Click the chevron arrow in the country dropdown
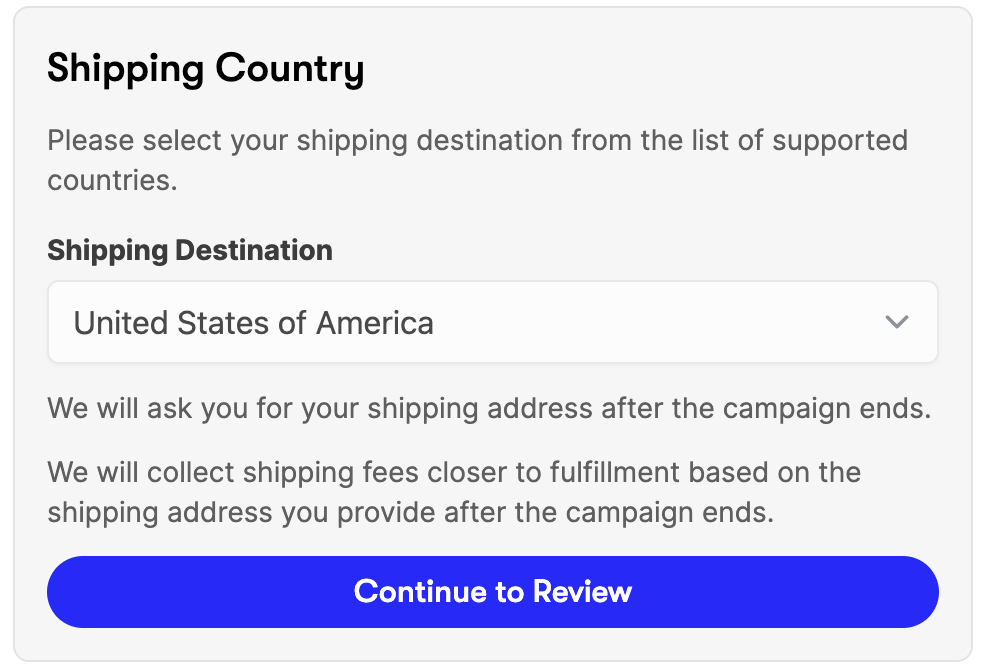The height and width of the screenshot is (664, 986). point(896,322)
